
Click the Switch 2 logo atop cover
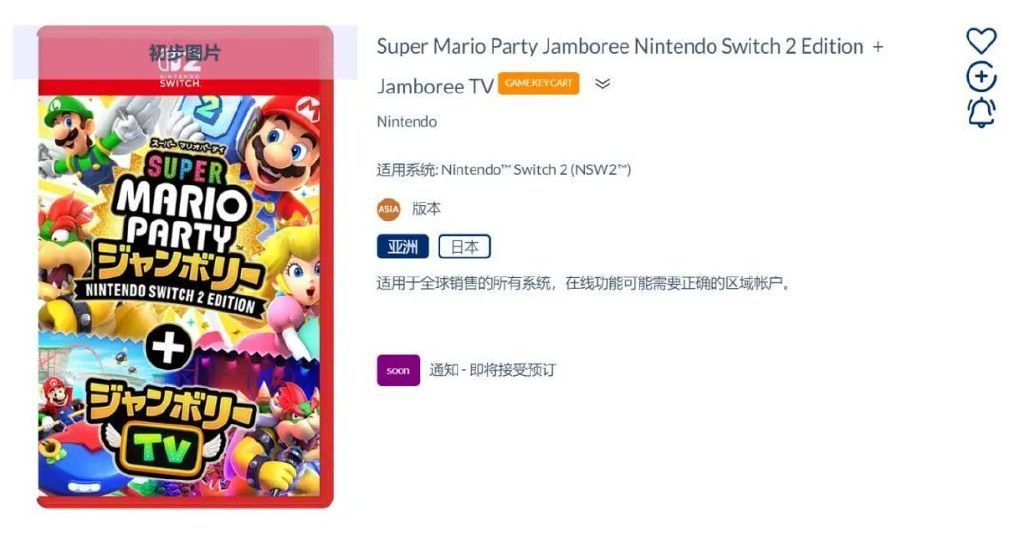click(x=180, y=71)
